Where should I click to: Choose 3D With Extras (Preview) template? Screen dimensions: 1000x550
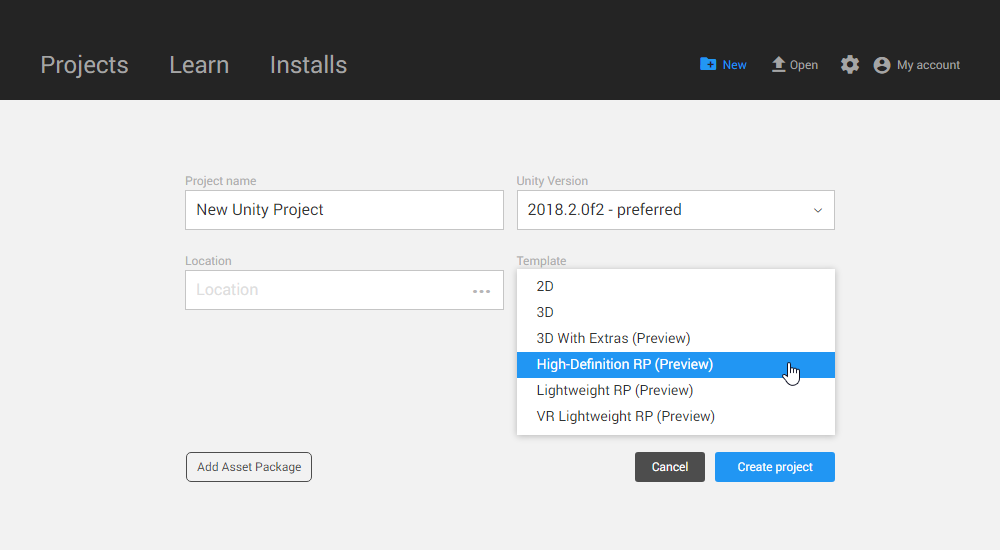pos(613,338)
